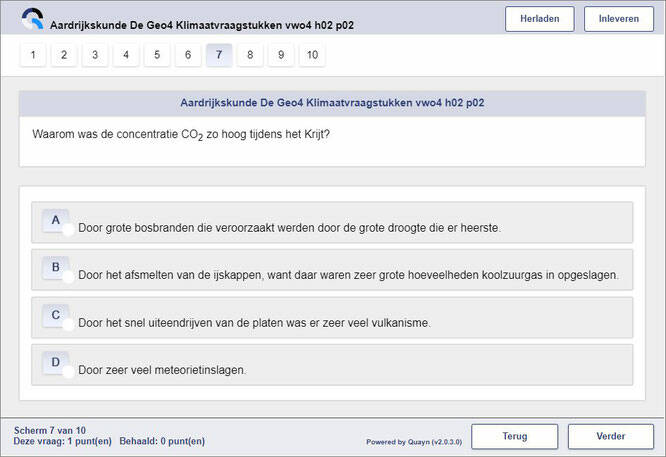Click the Herladen button

[x=539, y=19]
